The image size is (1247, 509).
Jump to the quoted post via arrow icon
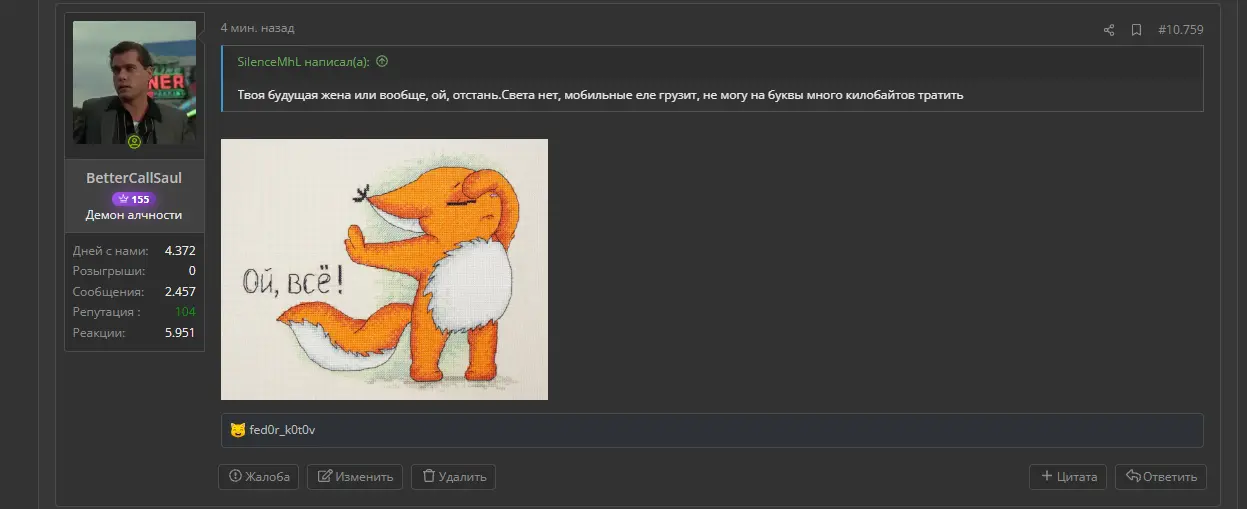pos(382,62)
